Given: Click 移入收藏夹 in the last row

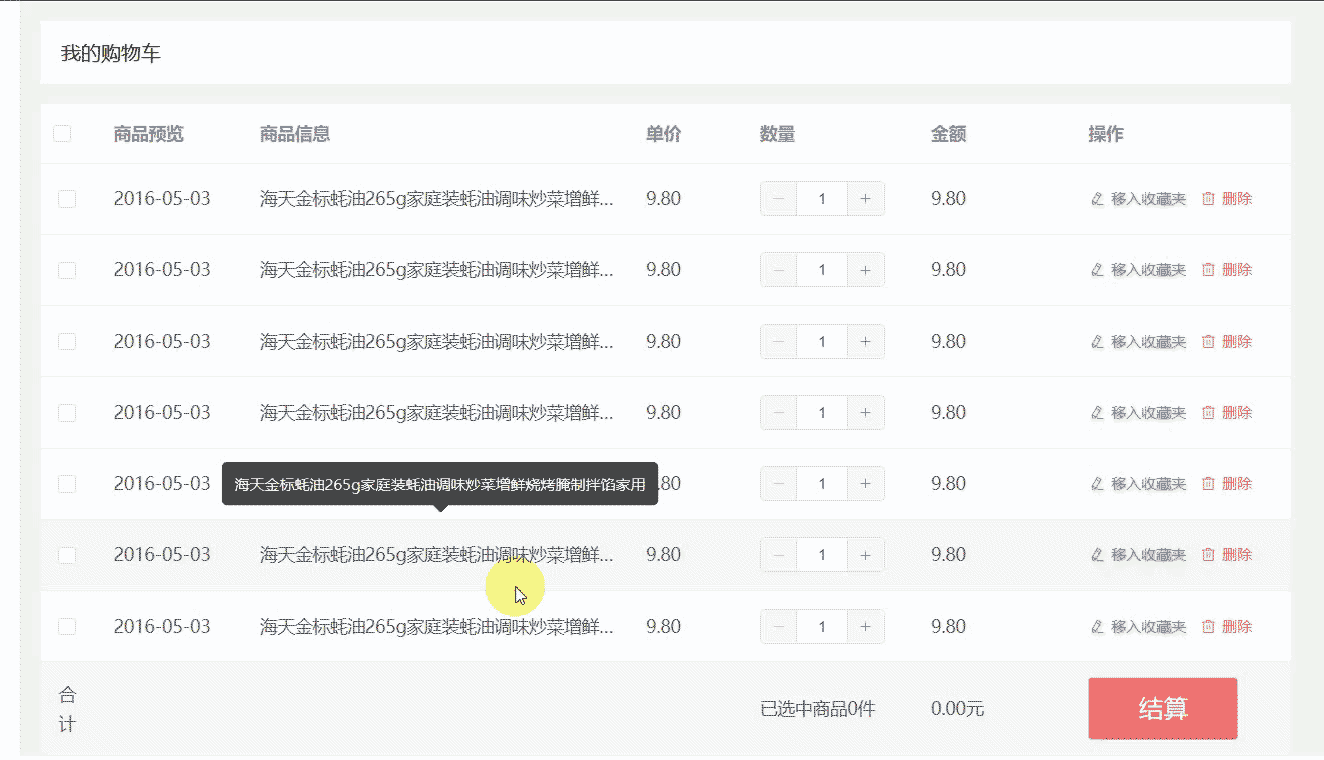Looking at the screenshot, I should [x=1138, y=626].
